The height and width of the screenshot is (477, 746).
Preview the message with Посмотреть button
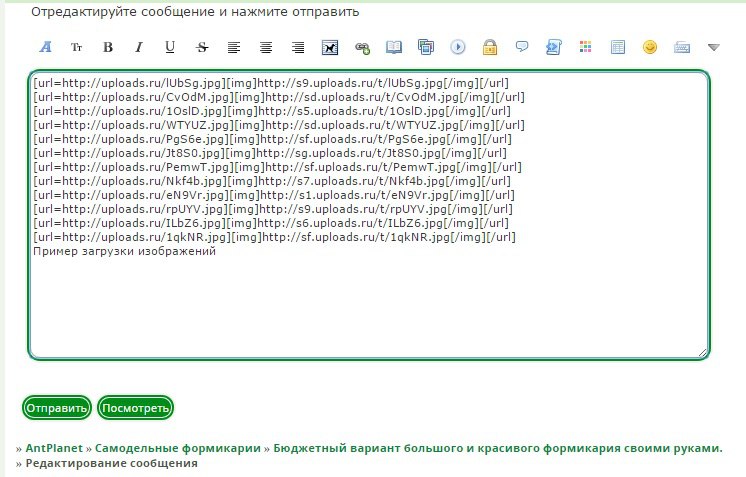click(136, 408)
